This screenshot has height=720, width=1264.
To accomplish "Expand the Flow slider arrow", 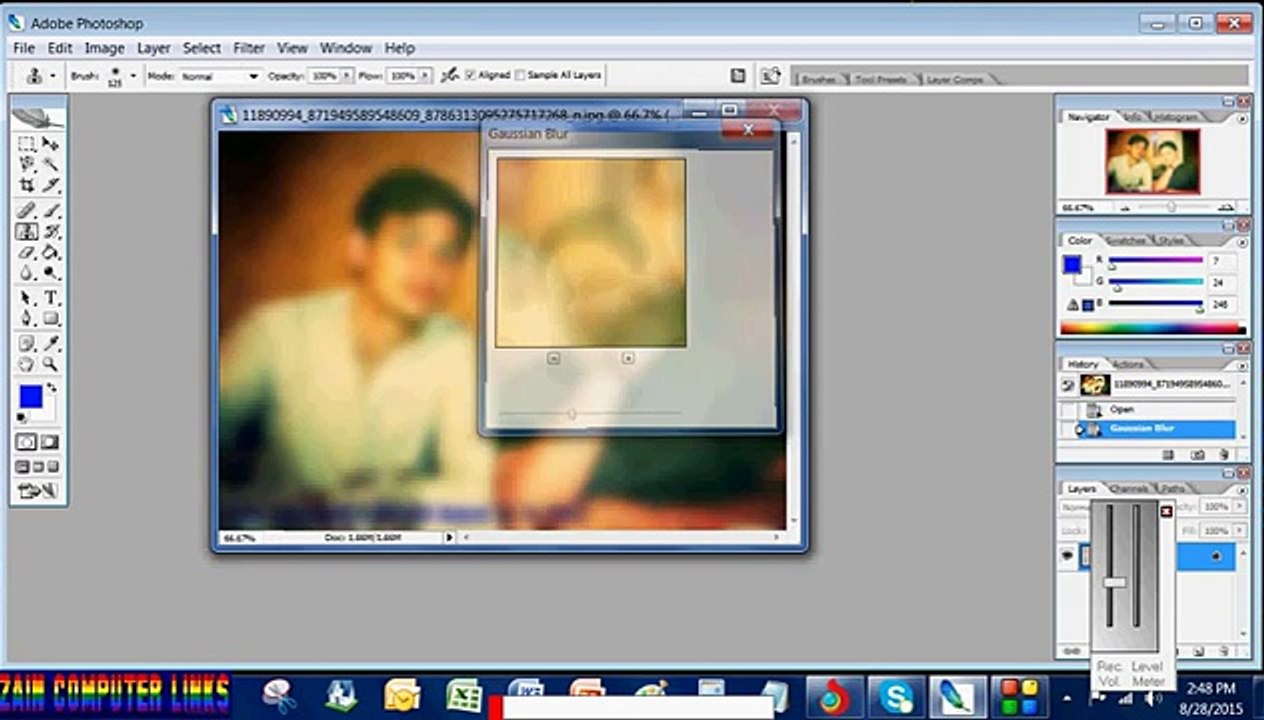I will [425, 75].
